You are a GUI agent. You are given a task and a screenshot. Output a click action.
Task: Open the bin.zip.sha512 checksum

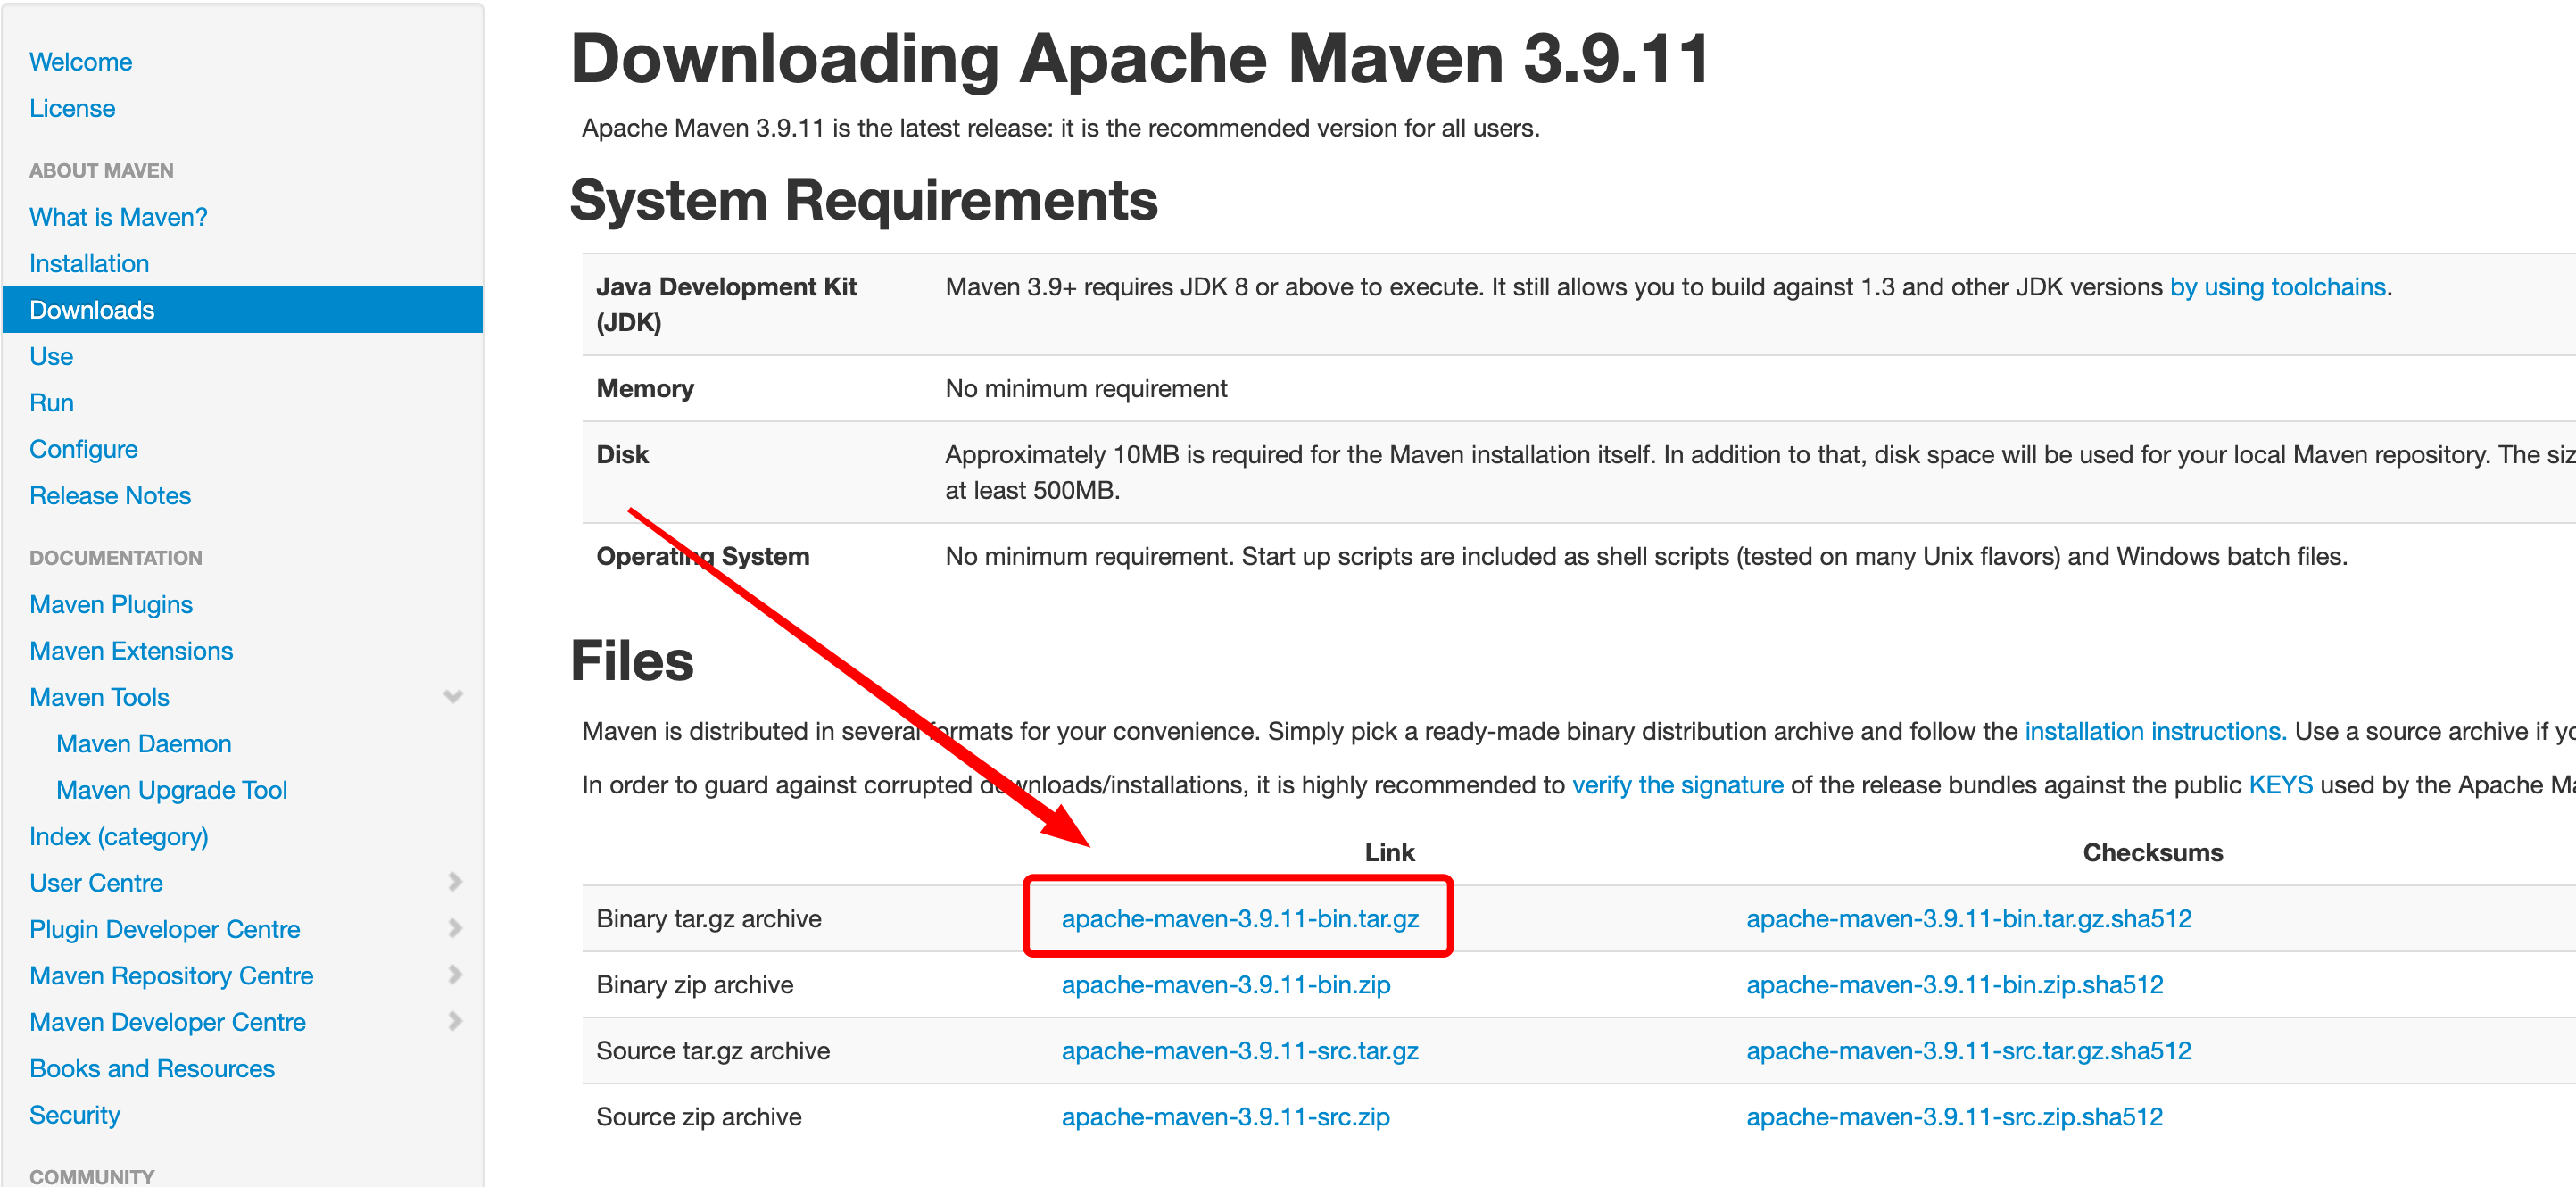(1955, 984)
